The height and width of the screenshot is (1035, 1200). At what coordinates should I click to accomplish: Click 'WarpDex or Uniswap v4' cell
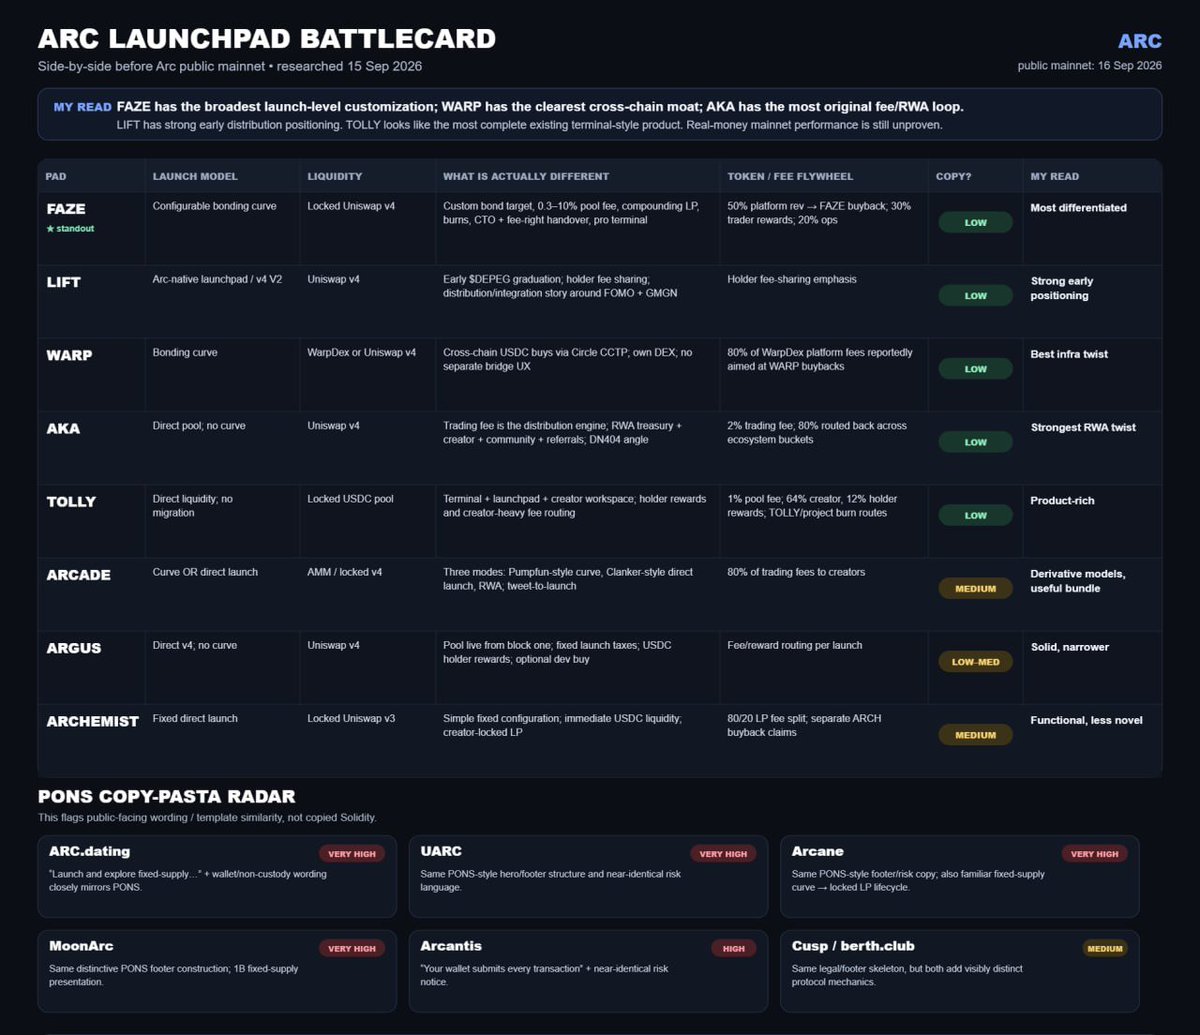point(362,352)
